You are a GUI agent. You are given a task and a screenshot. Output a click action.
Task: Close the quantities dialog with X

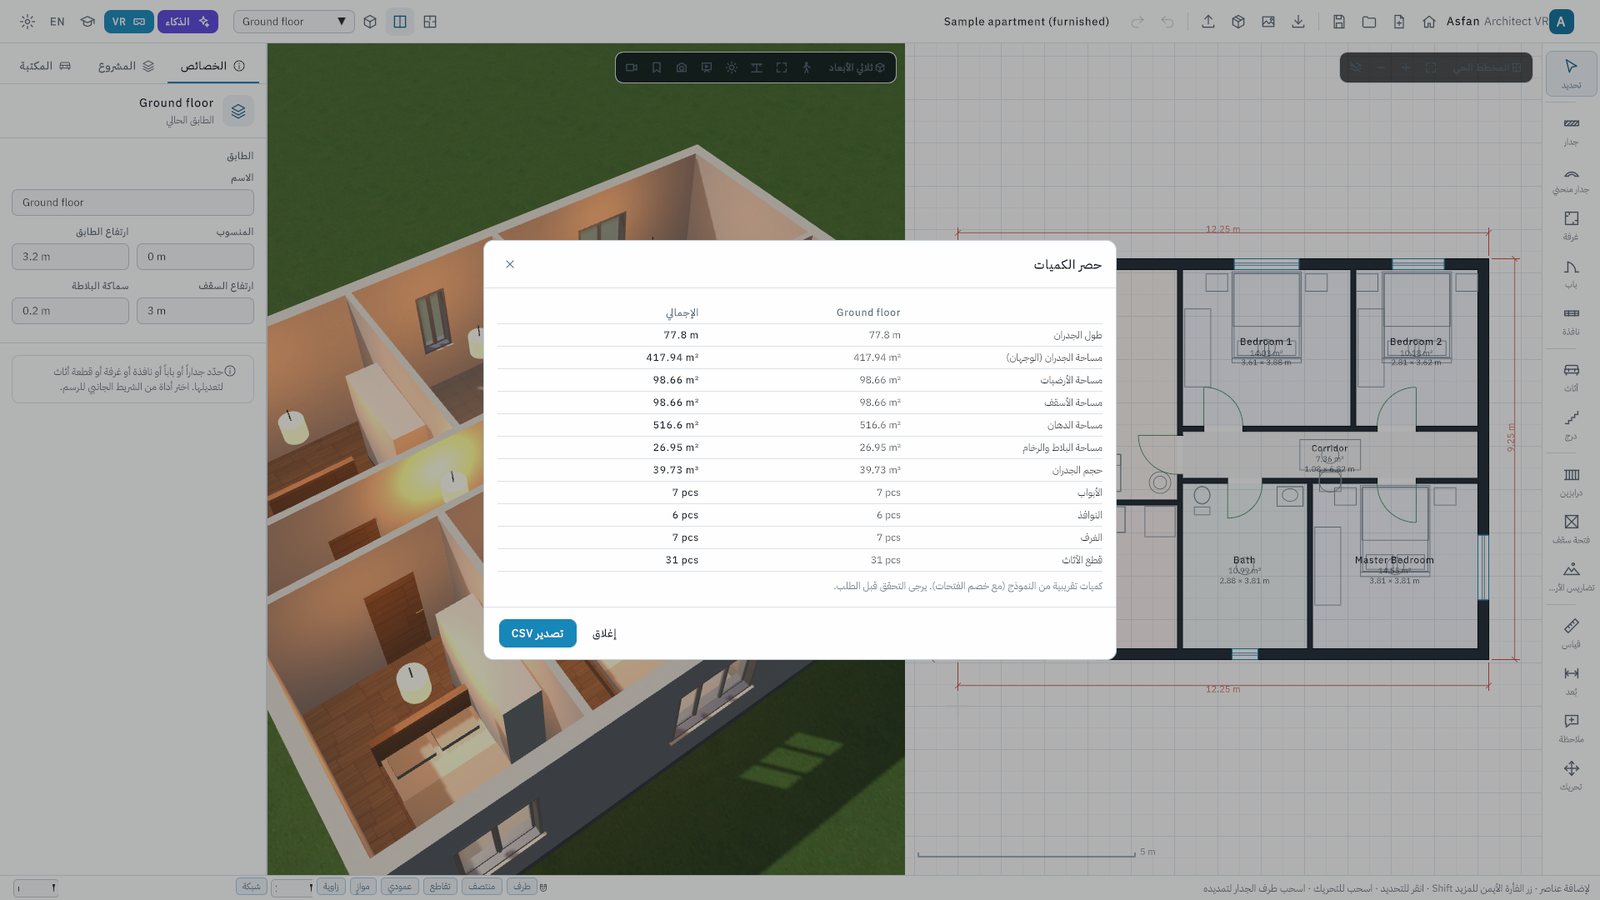click(x=510, y=264)
